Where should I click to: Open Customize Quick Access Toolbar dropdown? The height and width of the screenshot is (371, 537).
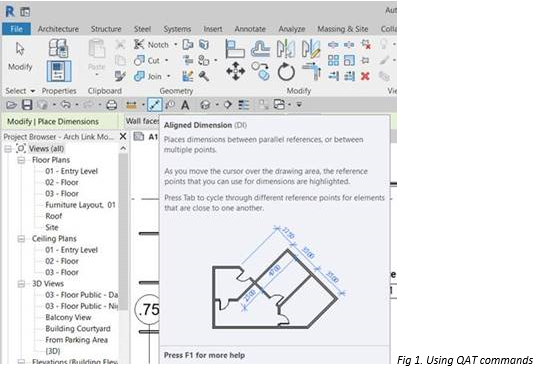click(299, 105)
